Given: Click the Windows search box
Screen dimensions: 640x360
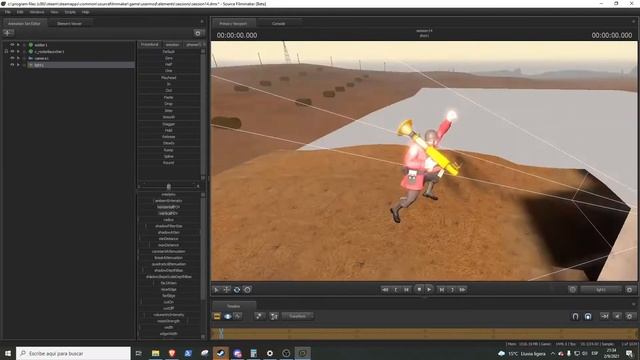Looking at the screenshot, I should pyautogui.click(x=73, y=353).
